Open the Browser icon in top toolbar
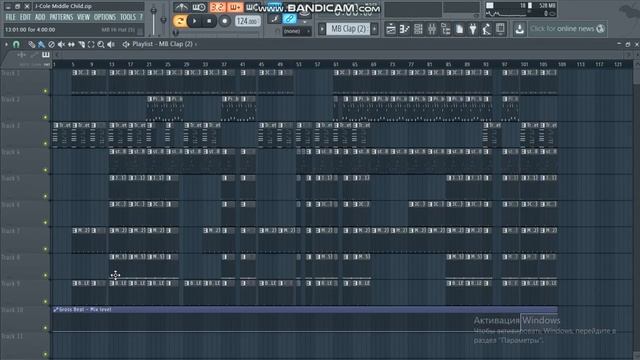Image resolution: width=640 pixels, height=360 pixels. 445,29
